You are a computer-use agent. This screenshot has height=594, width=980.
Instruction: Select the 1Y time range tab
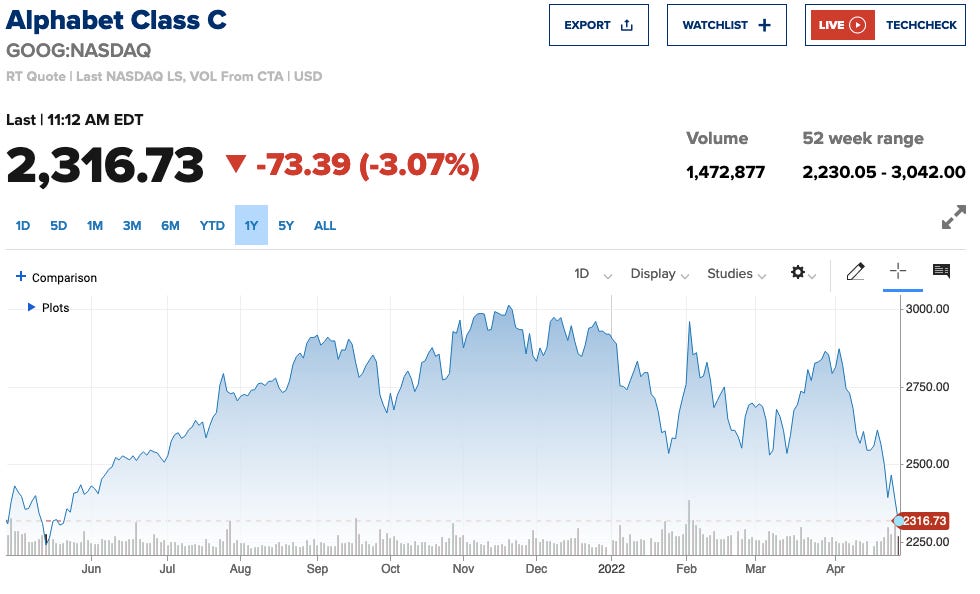[251, 226]
